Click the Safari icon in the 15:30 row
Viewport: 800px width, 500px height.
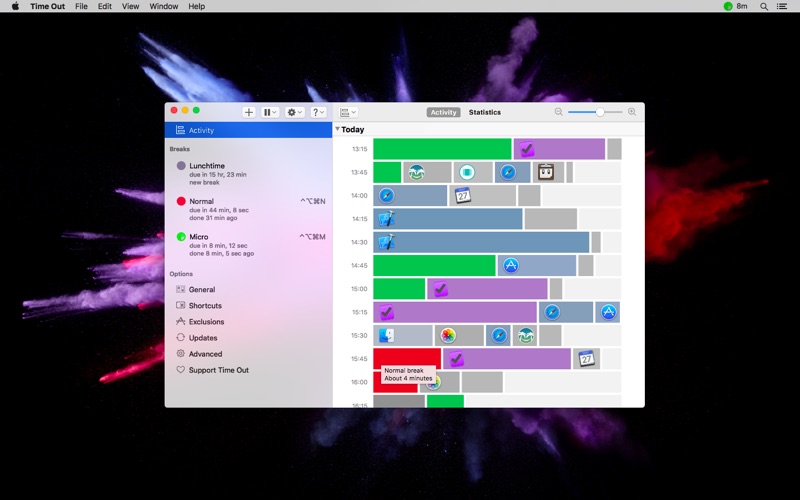click(499, 335)
